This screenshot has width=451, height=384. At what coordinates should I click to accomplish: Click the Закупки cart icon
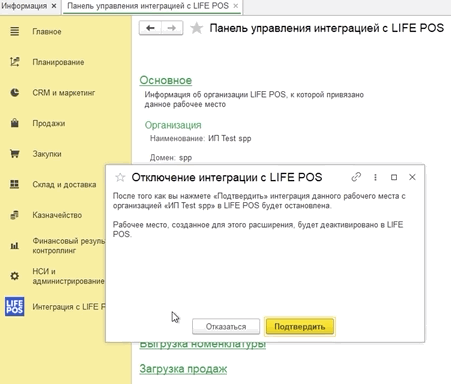pyautogui.click(x=14, y=154)
